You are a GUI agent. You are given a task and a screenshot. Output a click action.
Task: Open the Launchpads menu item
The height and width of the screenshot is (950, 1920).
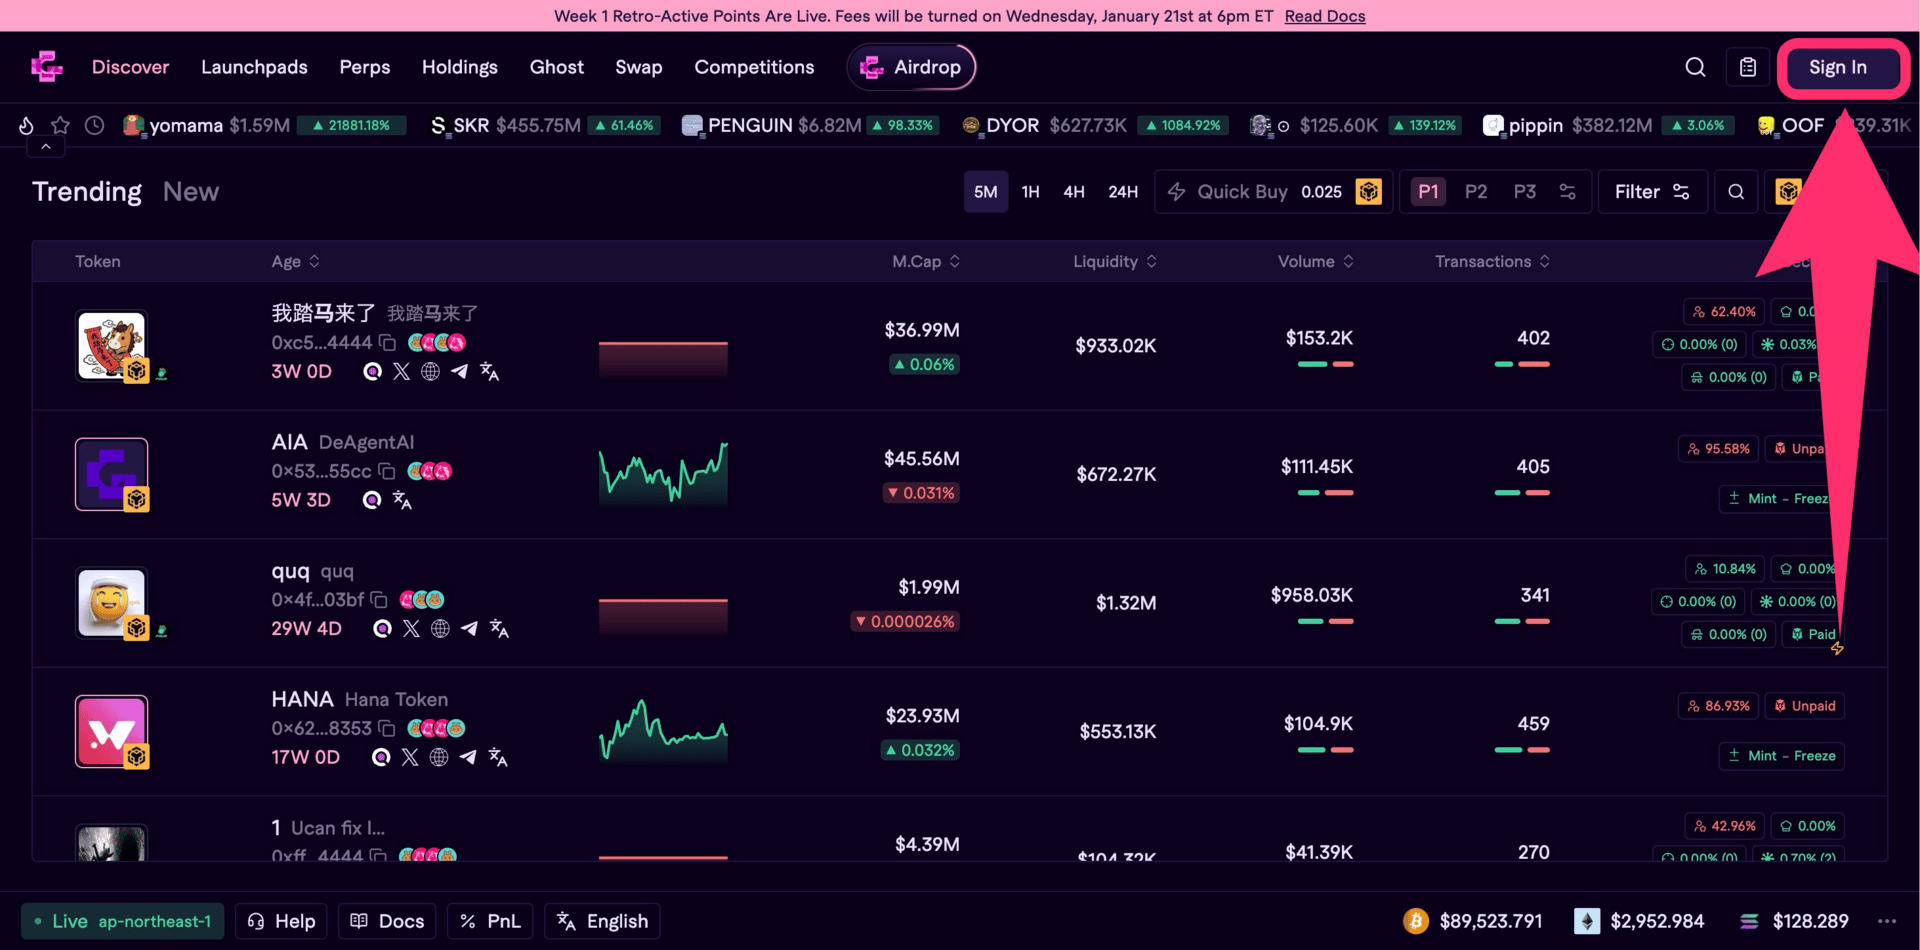[x=254, y=67]
